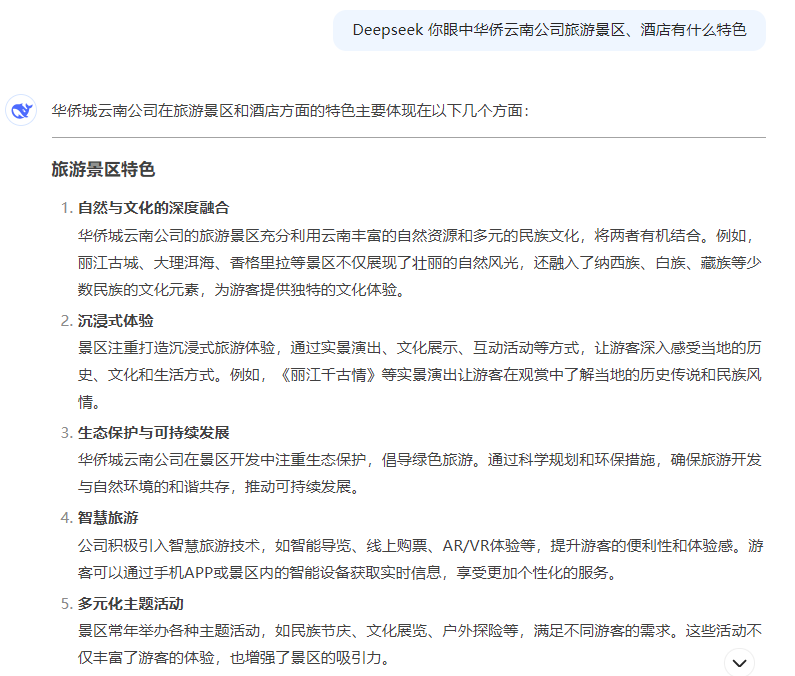
Task: Click list title '自然与文化的深度融合'
Action: click(153, 208)
